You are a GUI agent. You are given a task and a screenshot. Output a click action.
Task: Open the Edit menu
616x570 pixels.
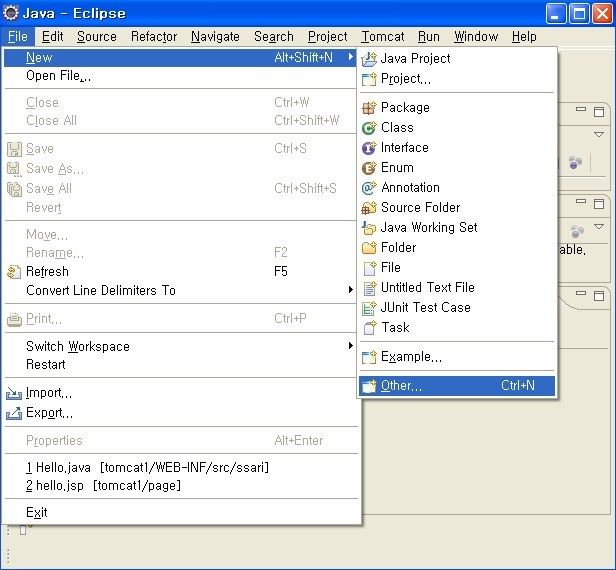[x=52, y=37]
